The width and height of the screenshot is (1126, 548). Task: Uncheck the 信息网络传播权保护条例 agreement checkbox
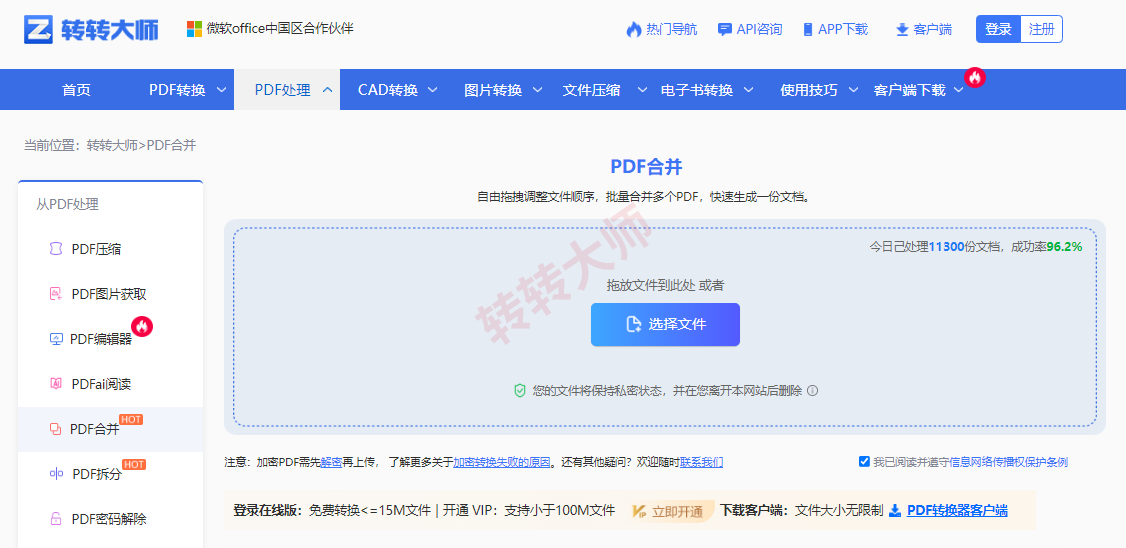864,461
